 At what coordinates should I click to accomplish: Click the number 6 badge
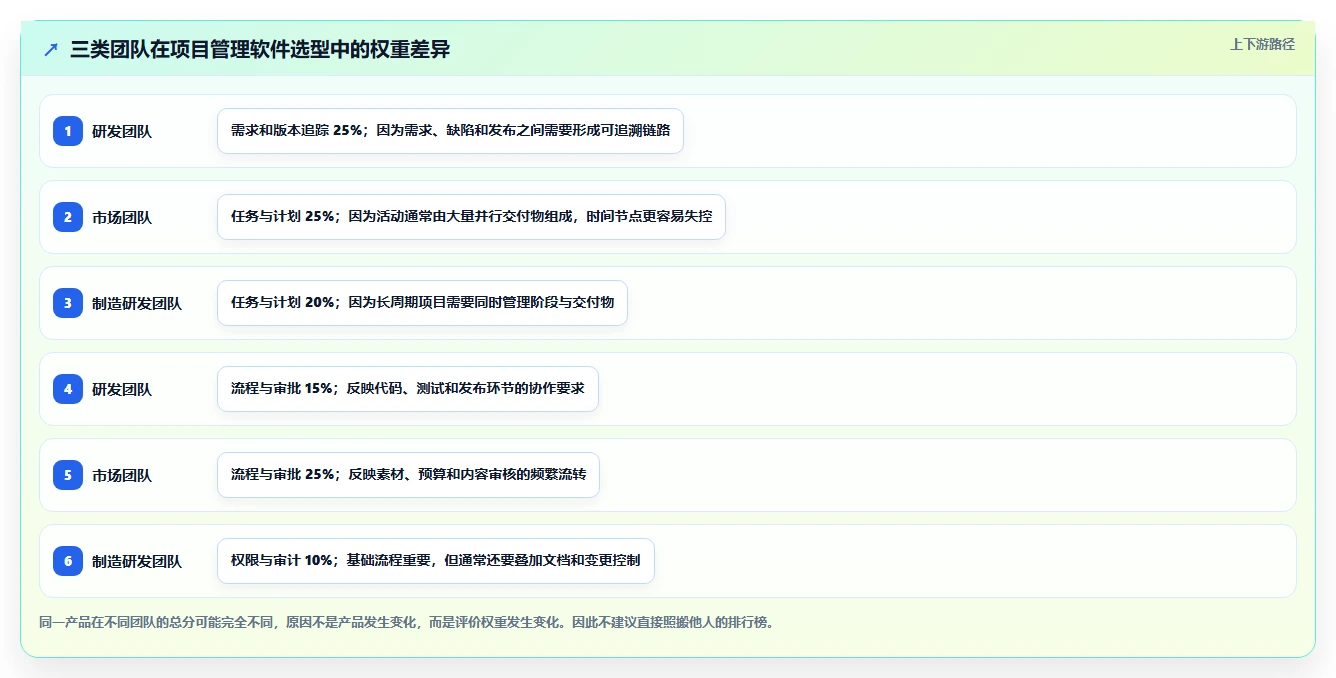click(68, 561)
